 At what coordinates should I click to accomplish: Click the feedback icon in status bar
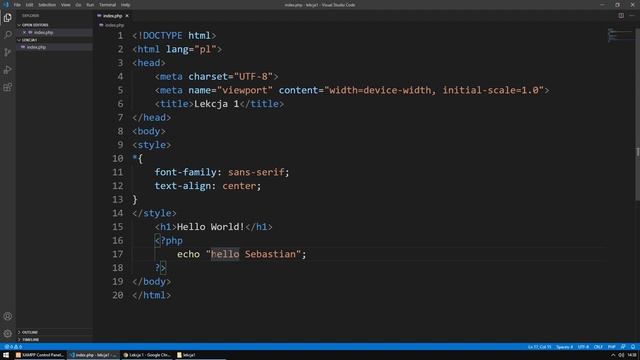coord(623,347)
